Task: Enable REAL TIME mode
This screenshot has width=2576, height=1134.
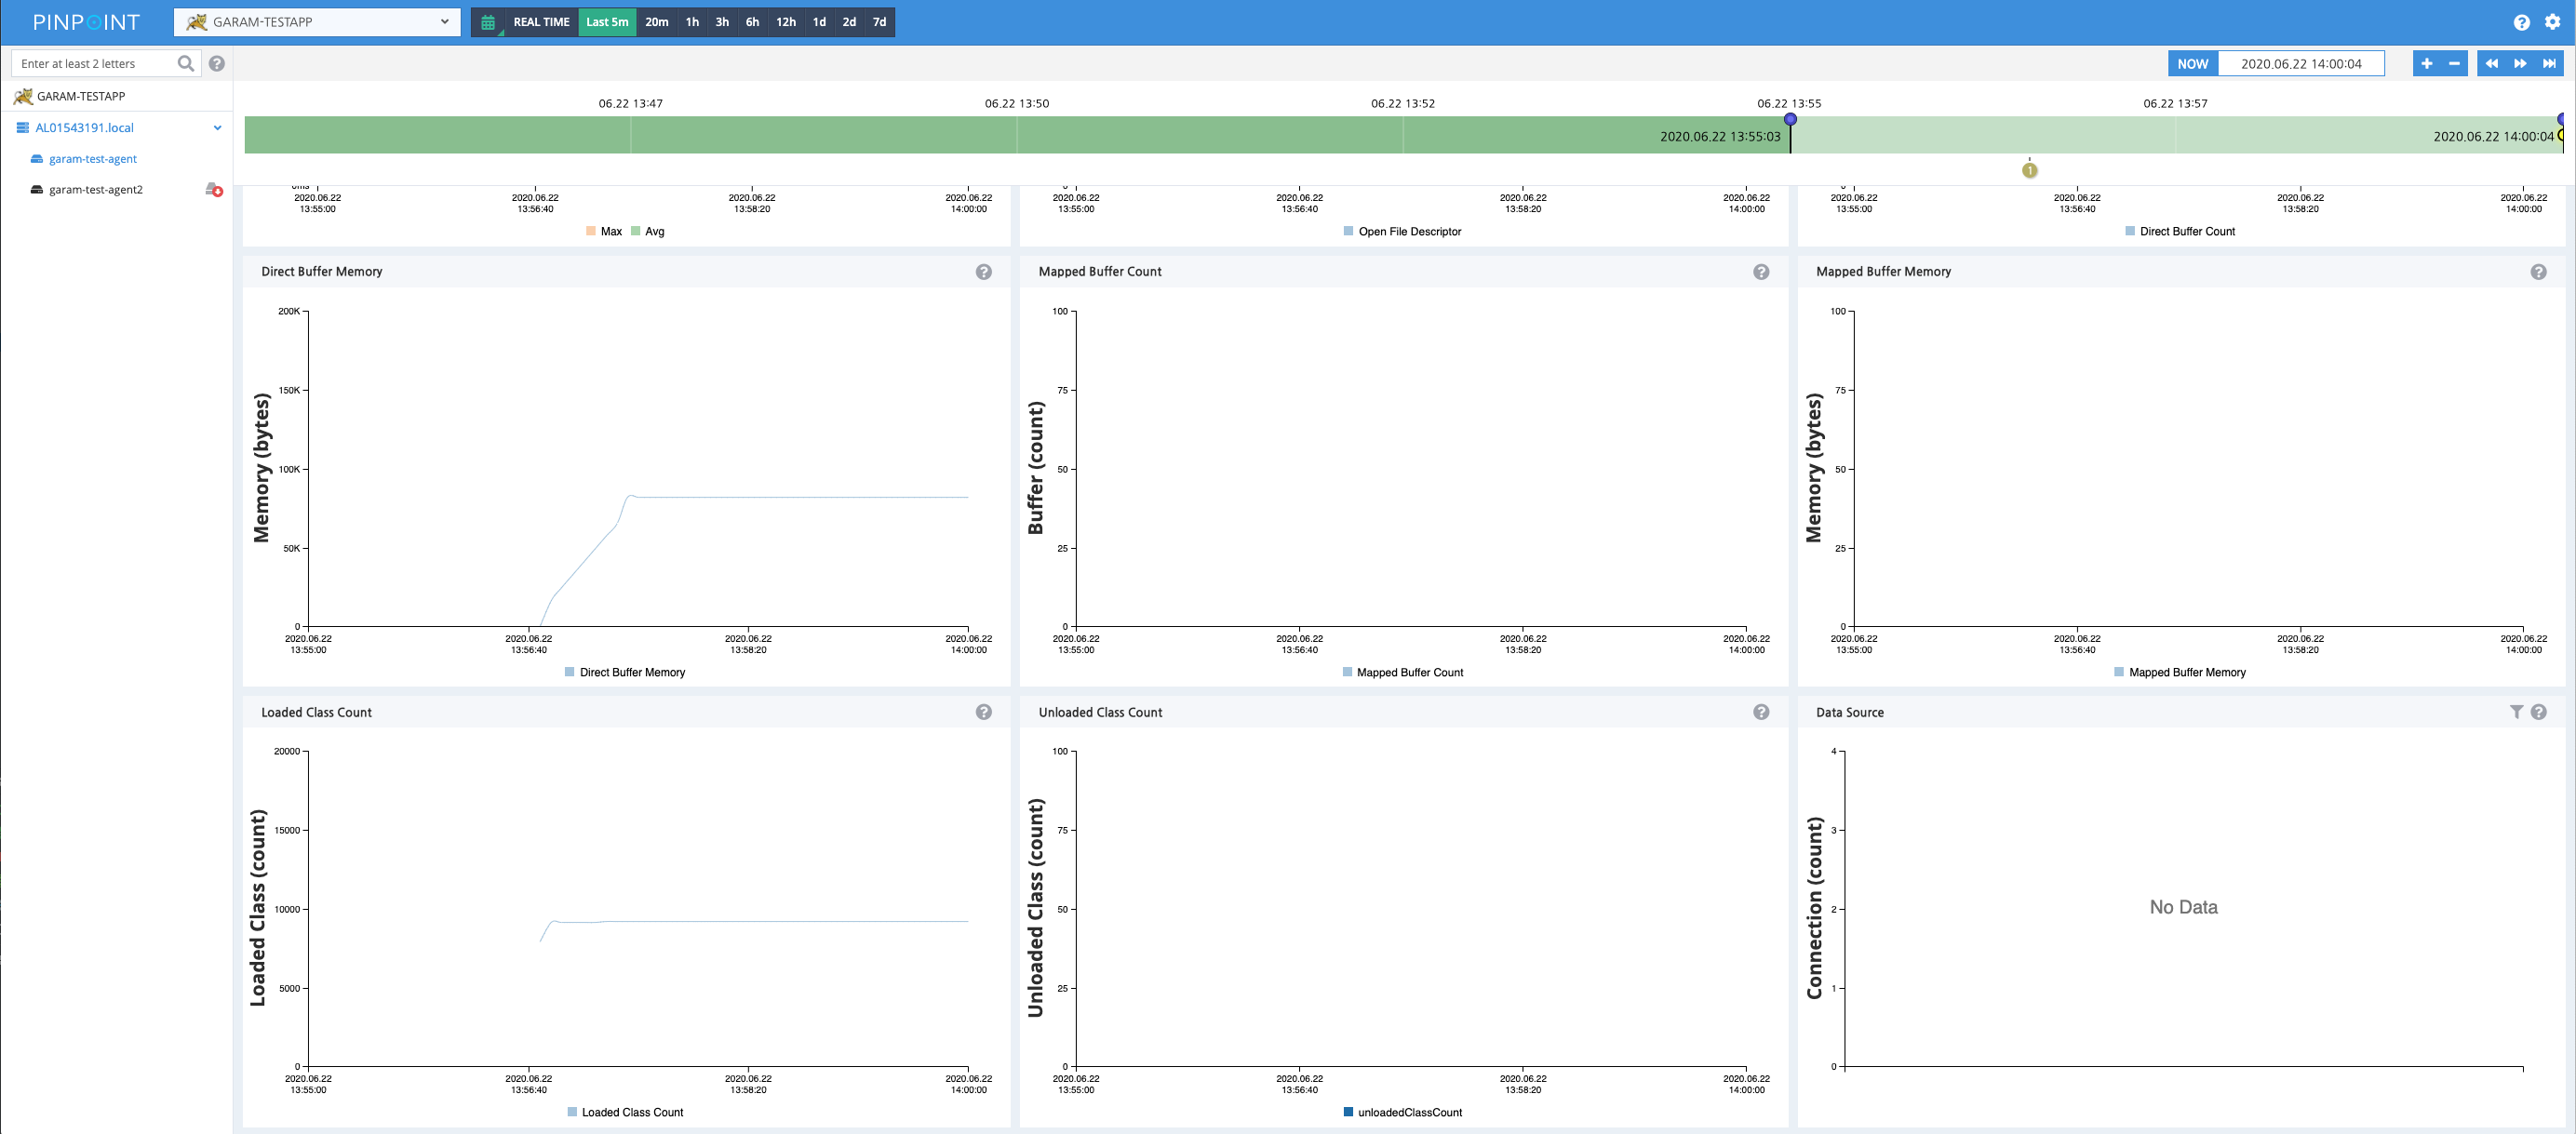Action: coord(540,22)
